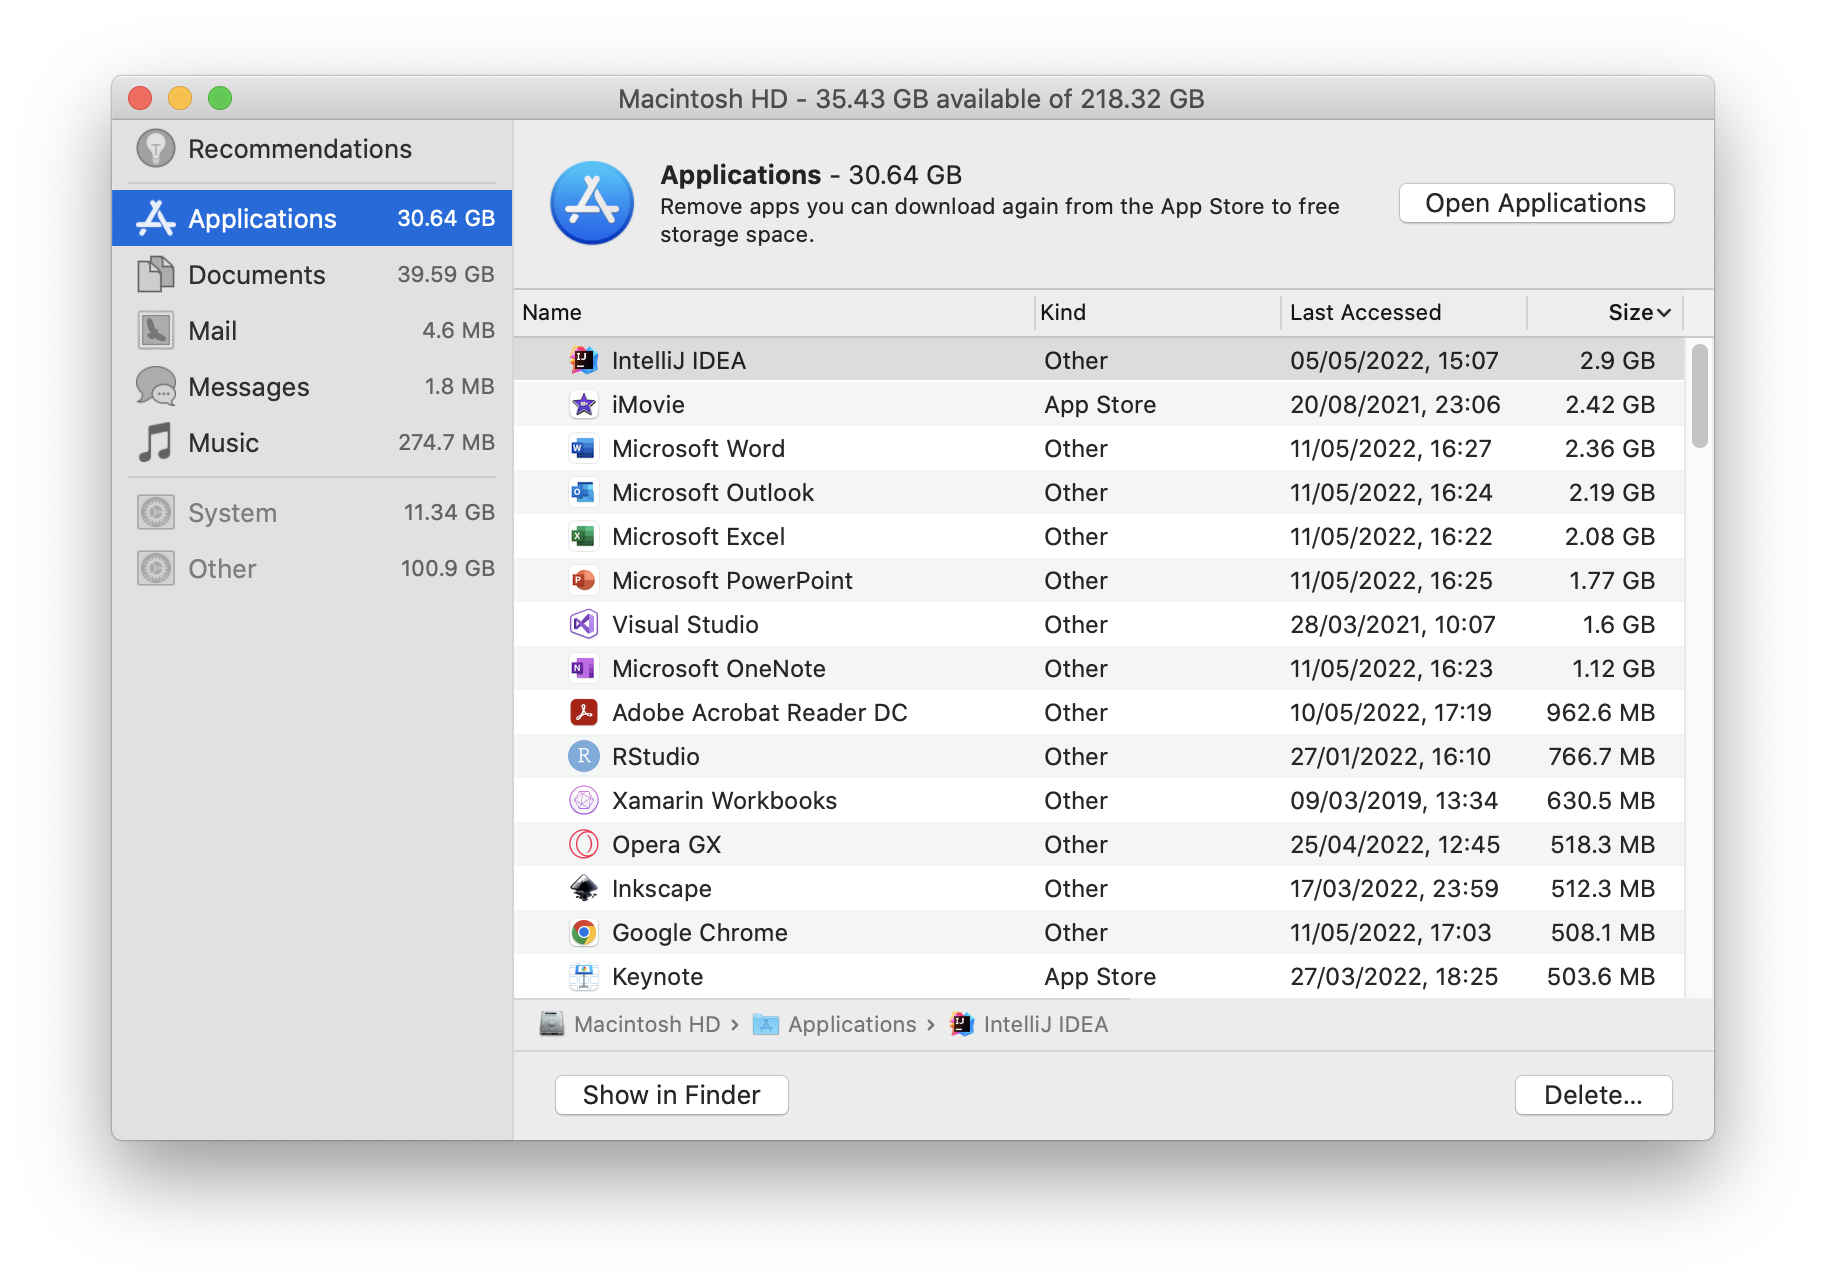Select the Visual Studio row name
This screenshot has height=1288, width=1826.
[685, 624]
